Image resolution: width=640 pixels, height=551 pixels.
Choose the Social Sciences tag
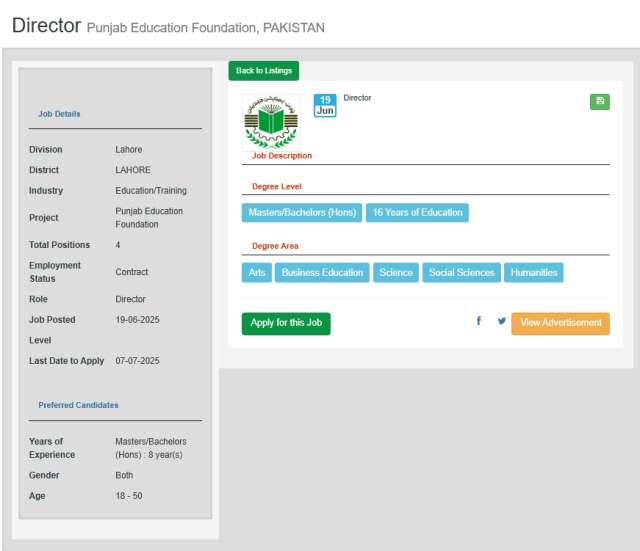tap(461, 272)
